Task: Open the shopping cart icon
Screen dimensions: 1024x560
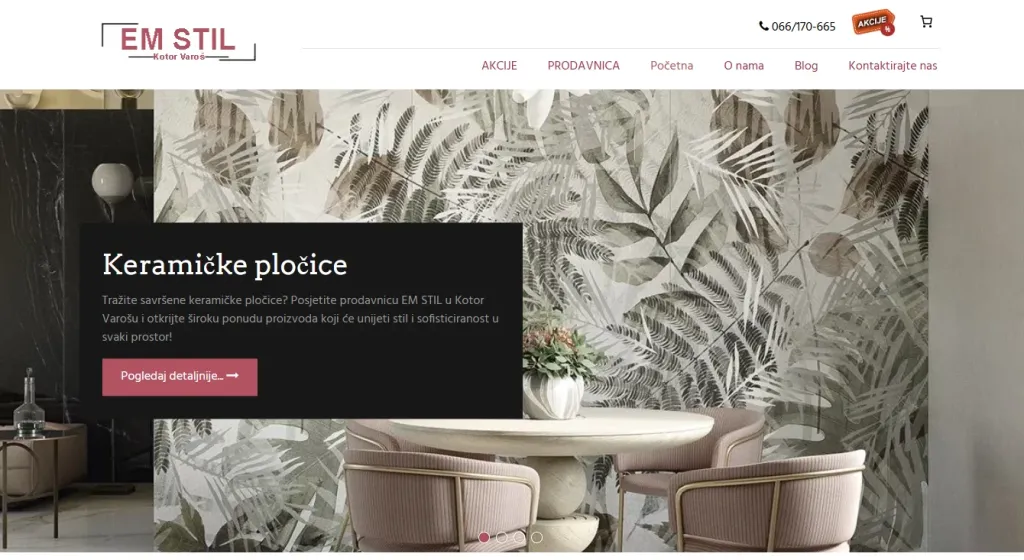Action: (x=926, y=22)
